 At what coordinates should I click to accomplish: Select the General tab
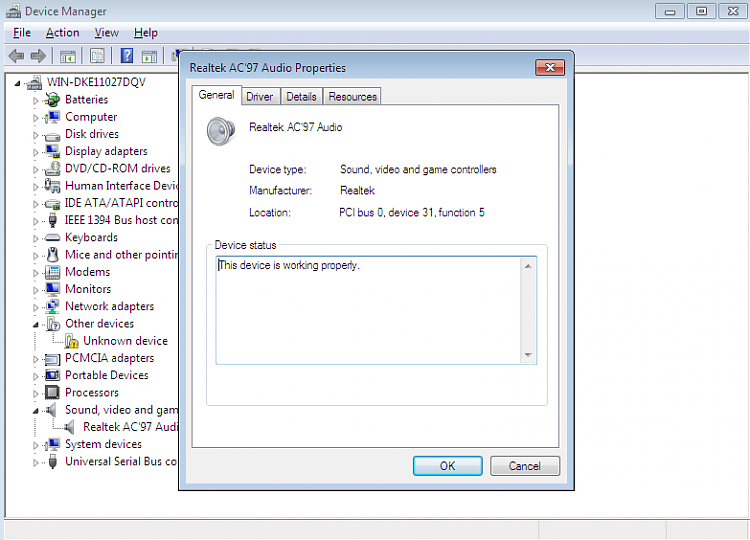point(216,95)
